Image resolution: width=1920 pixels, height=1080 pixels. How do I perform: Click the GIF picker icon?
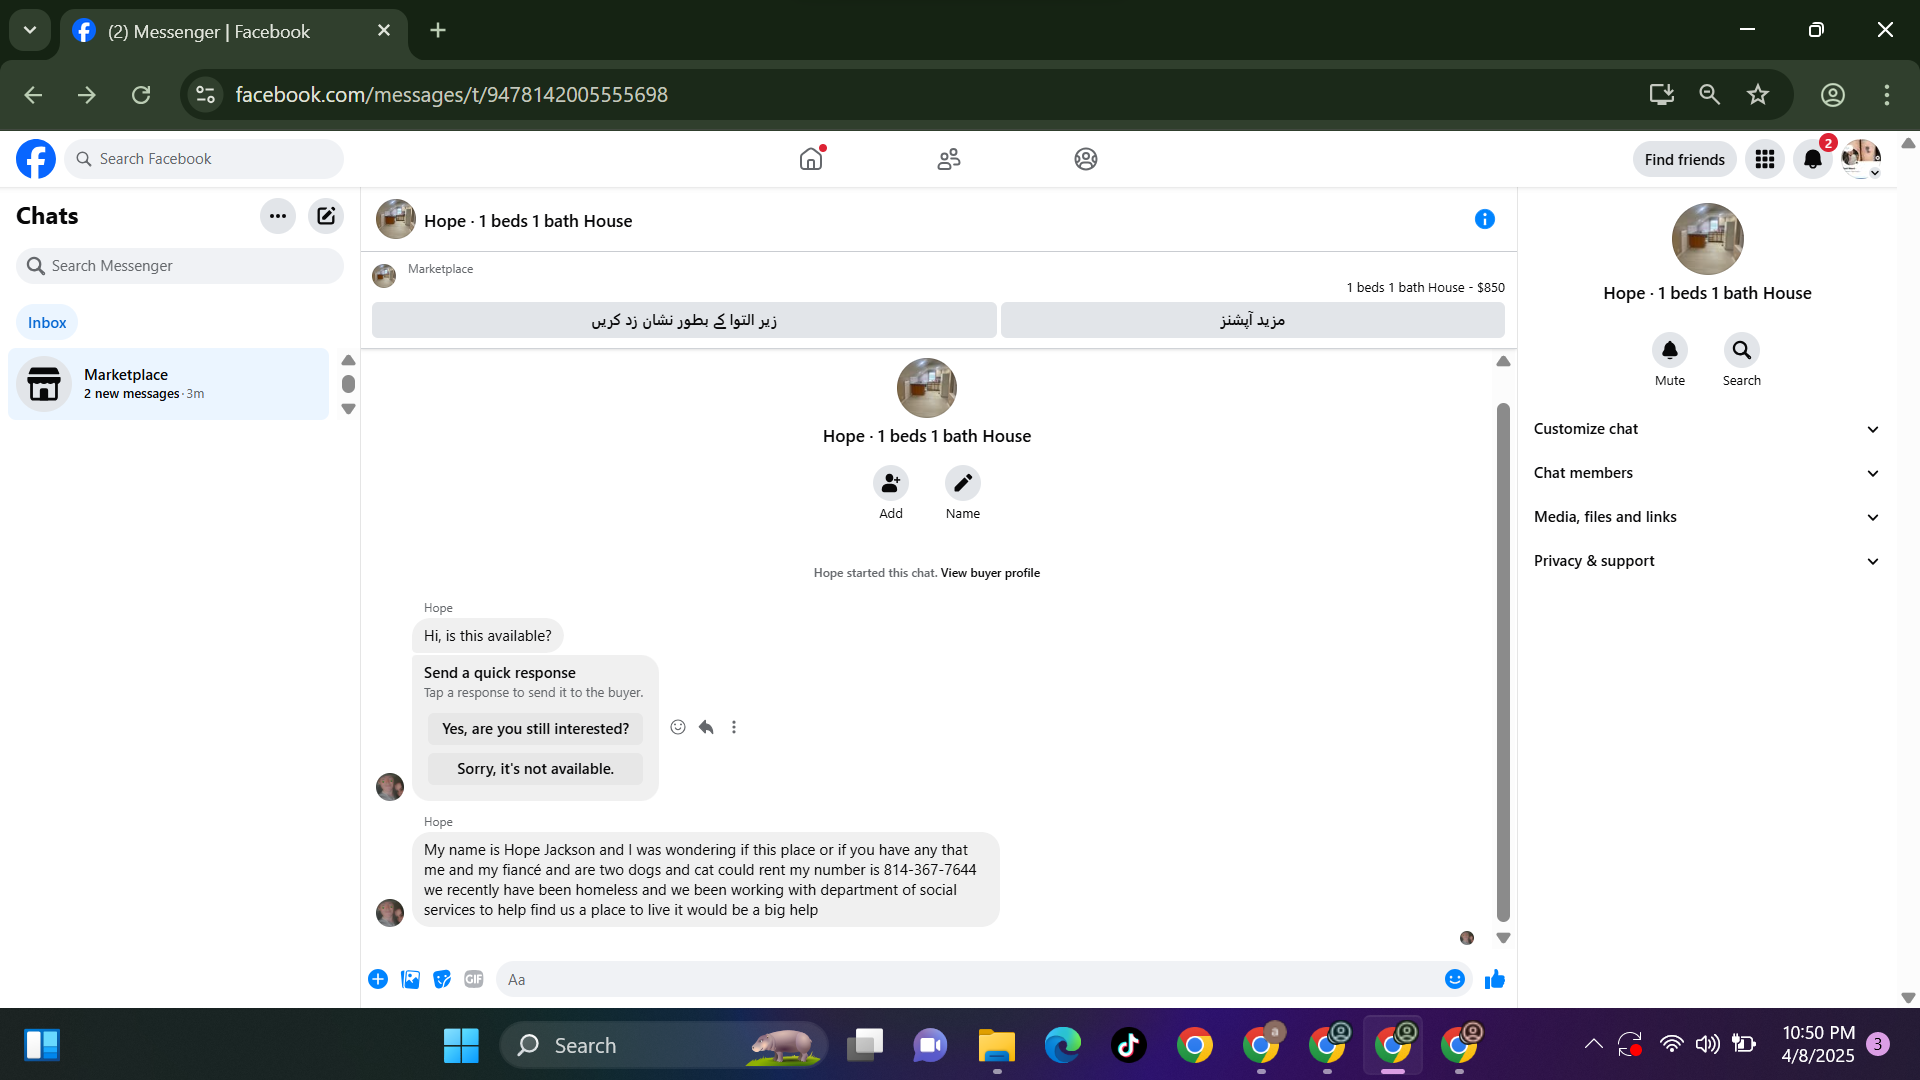[474, 979]
